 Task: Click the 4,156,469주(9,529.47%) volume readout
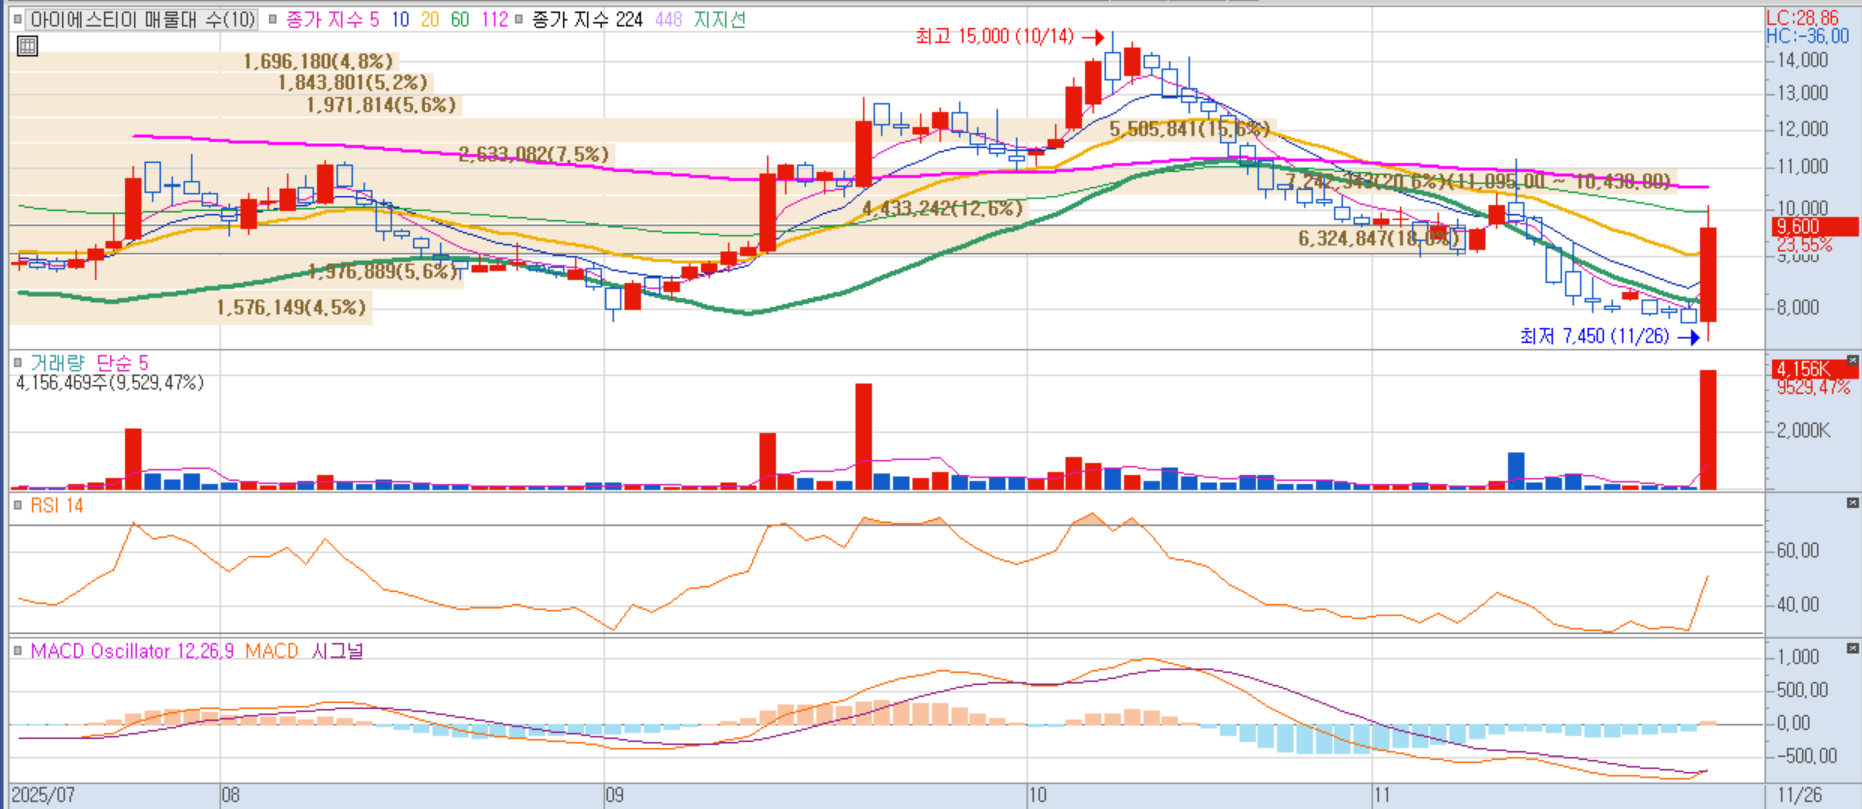[x=110, y=382]
